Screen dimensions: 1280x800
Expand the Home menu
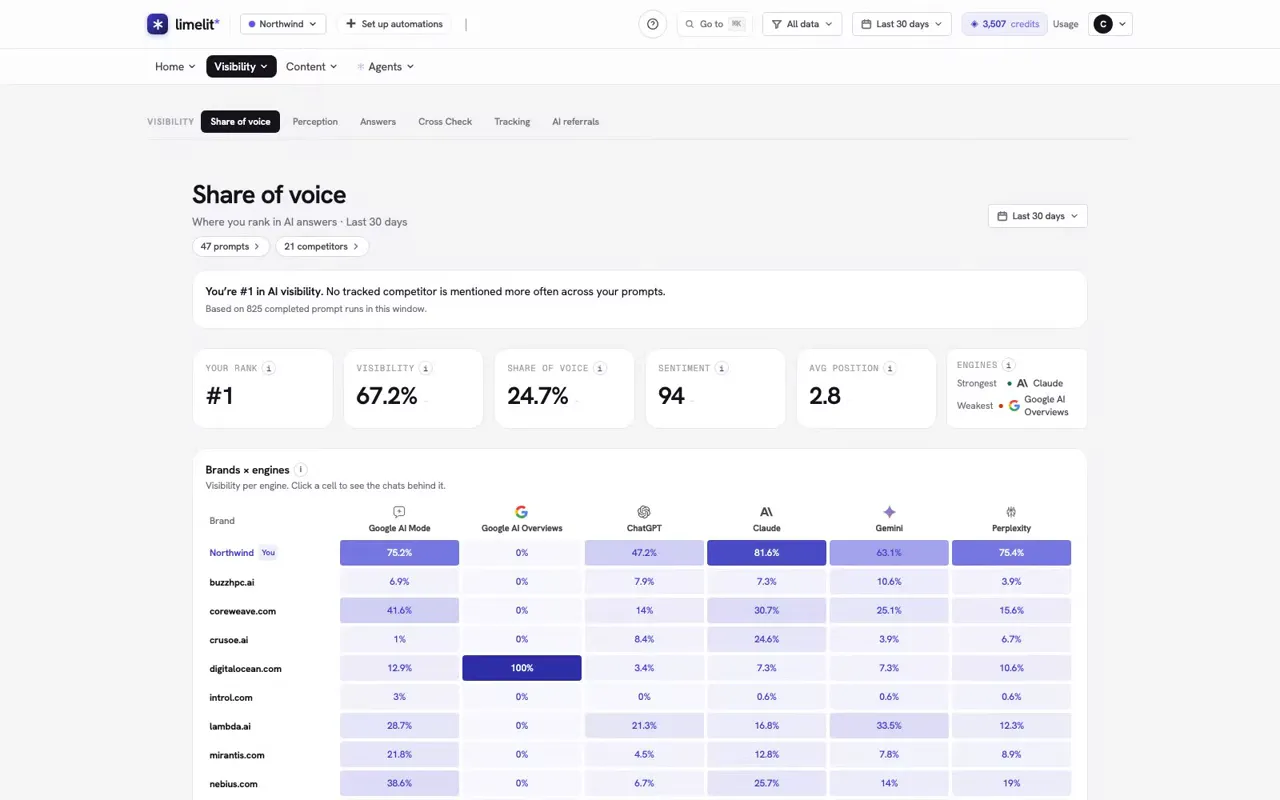175,66
